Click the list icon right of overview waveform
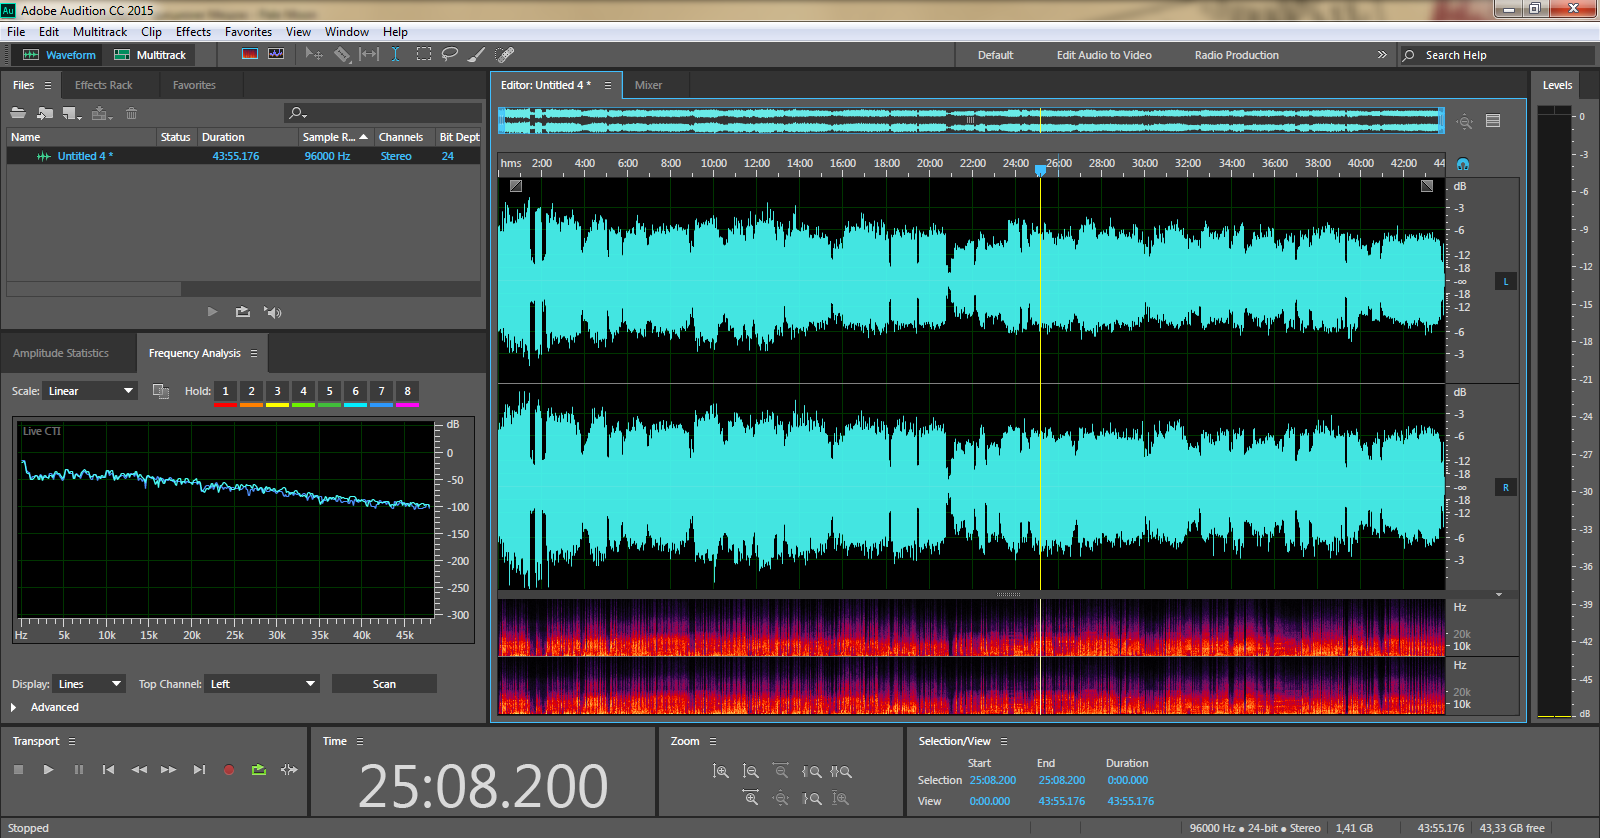The height and width of the screenshot is (838, 1600). pyautogui.click(x=1493, y=121)
